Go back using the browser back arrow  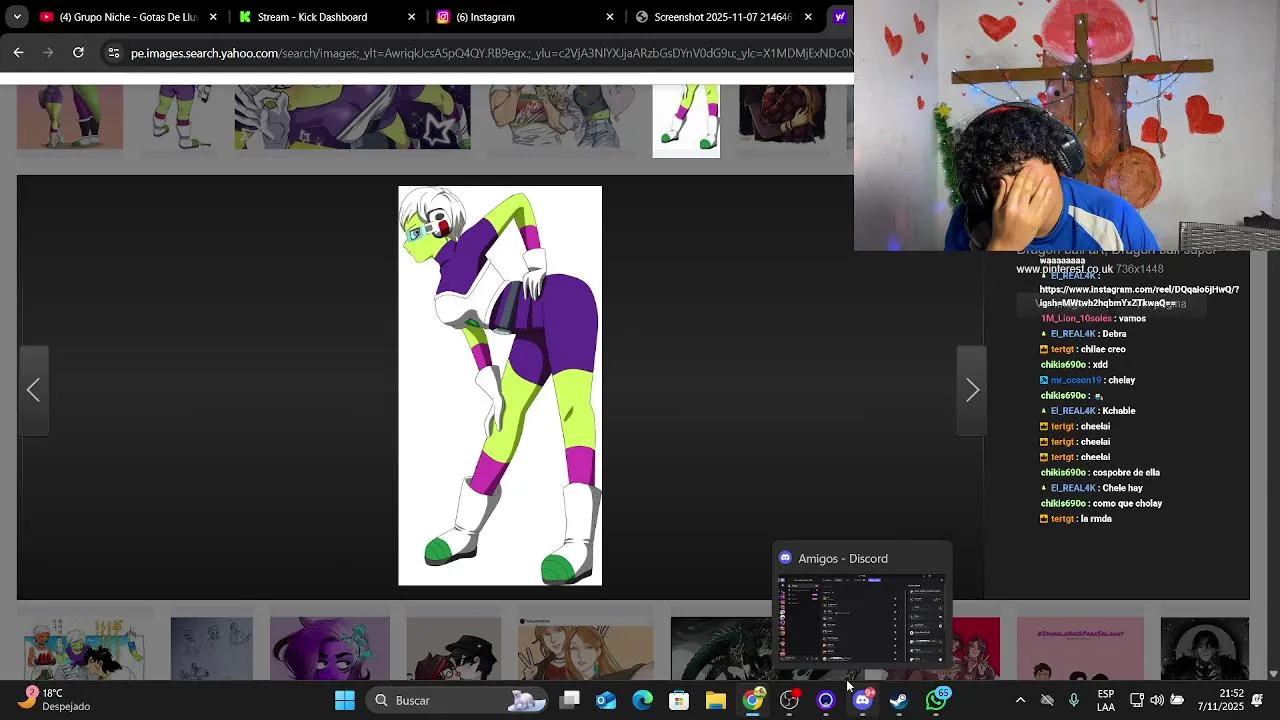point(18,53)
